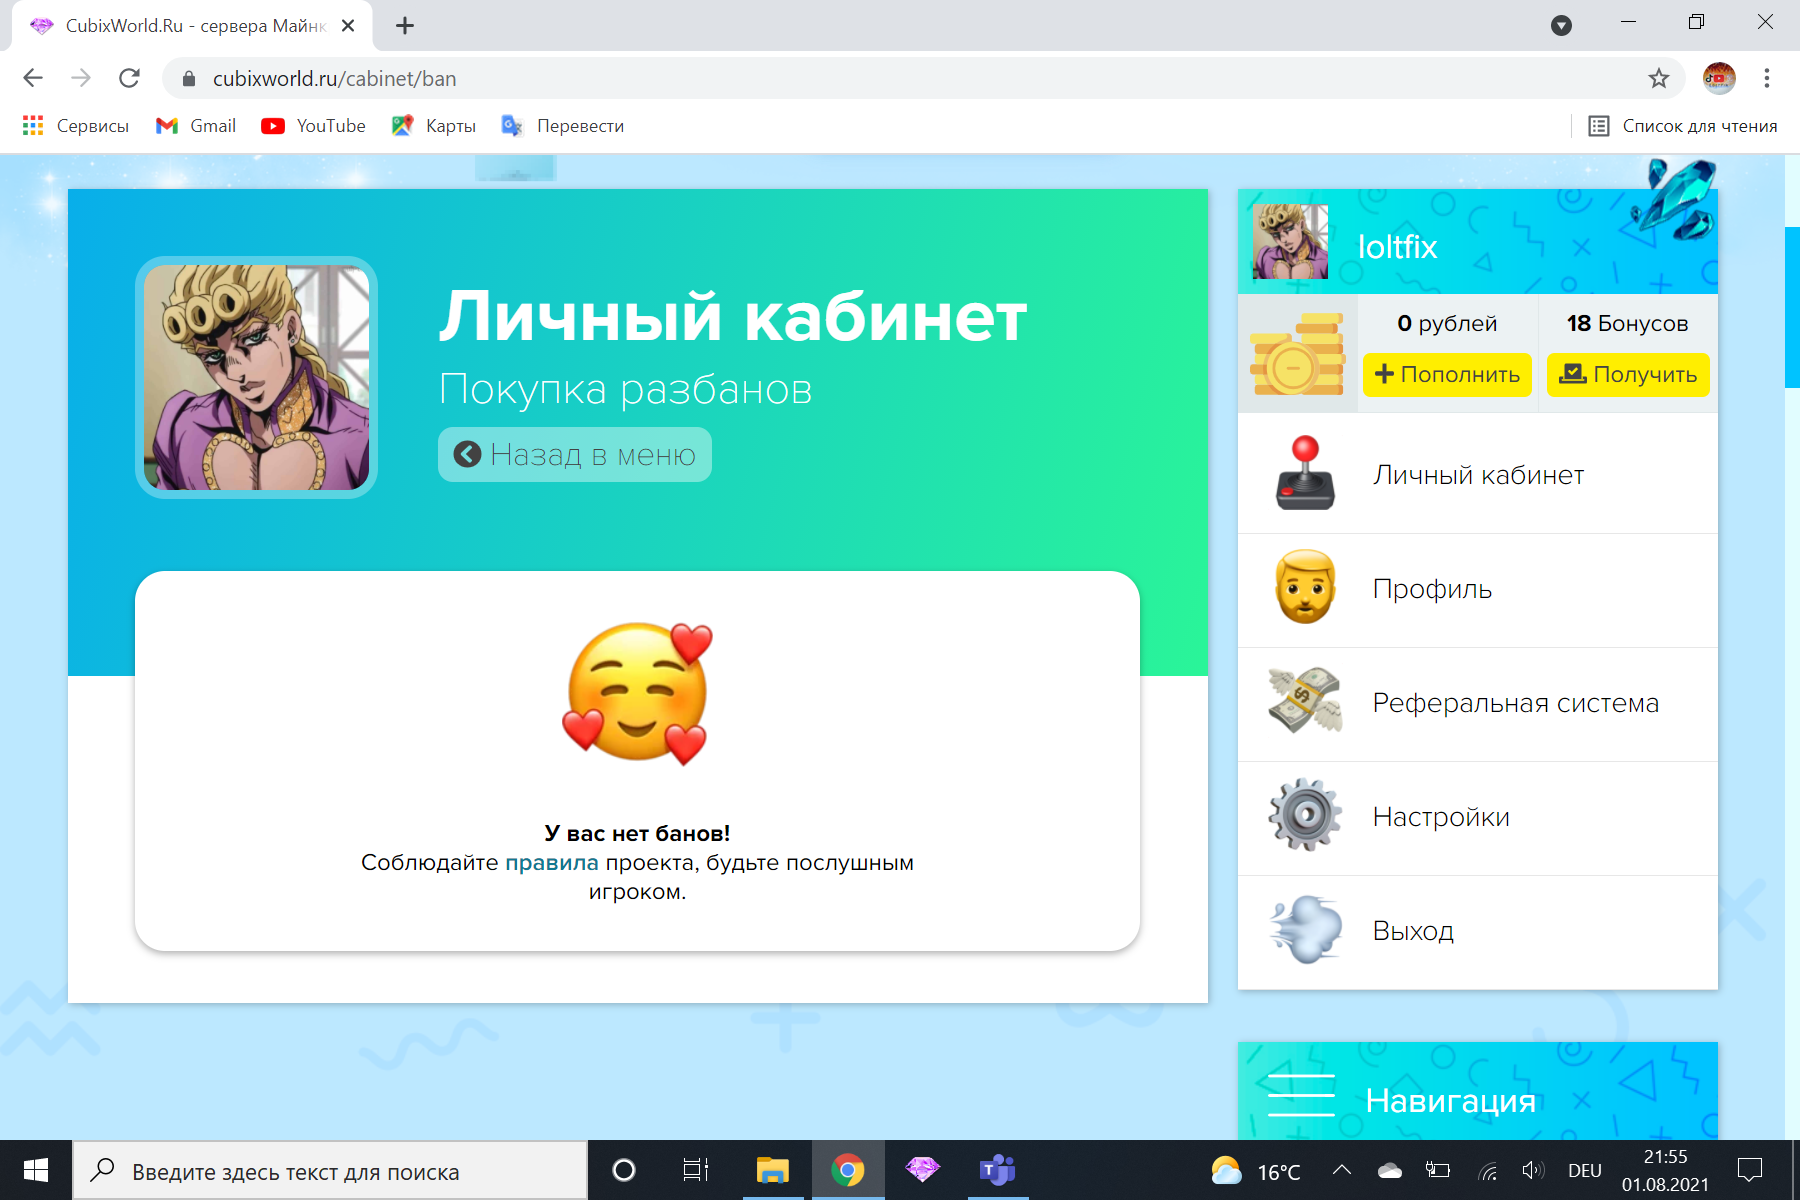Click the bearded face Профиль icon
Viewport: 1800px width, 1200px height.
pos(1305,588)
